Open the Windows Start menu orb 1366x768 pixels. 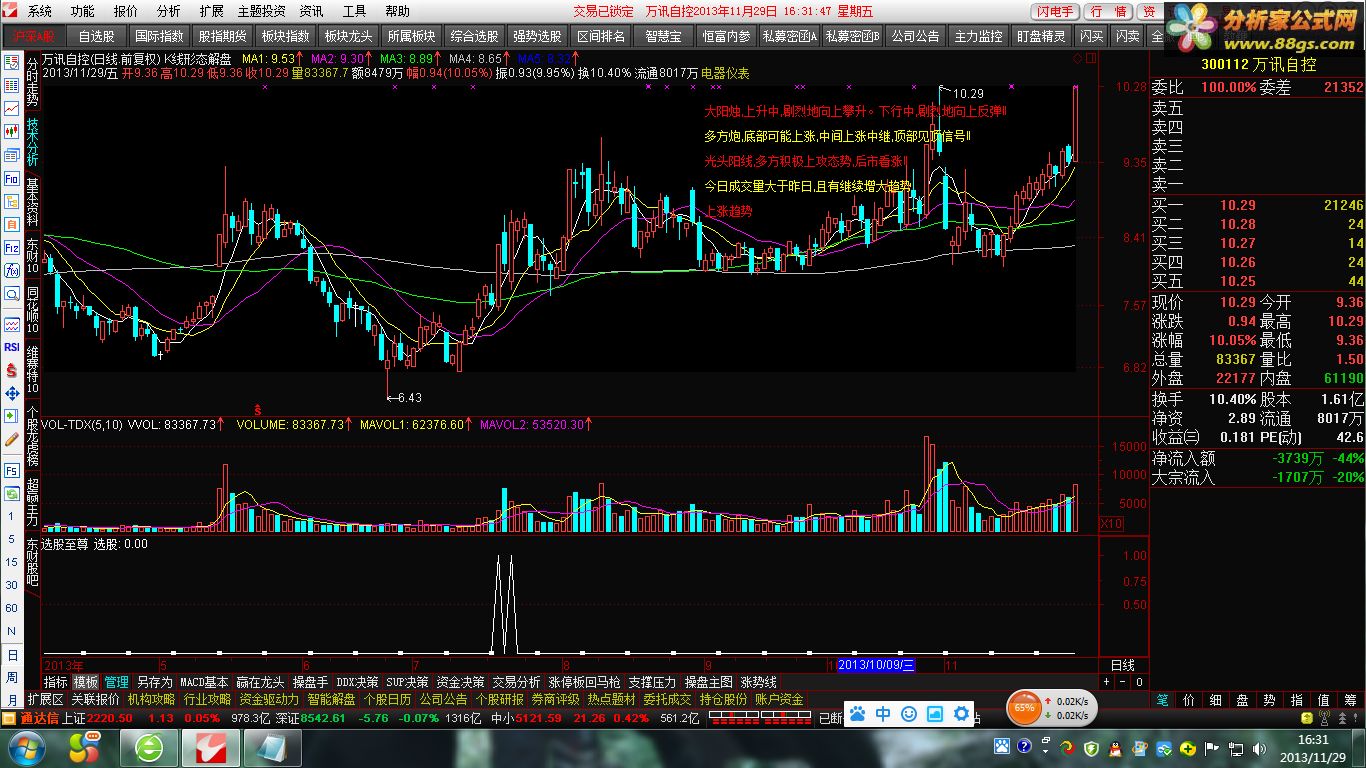pyautogui.click(x=26, y=747)
